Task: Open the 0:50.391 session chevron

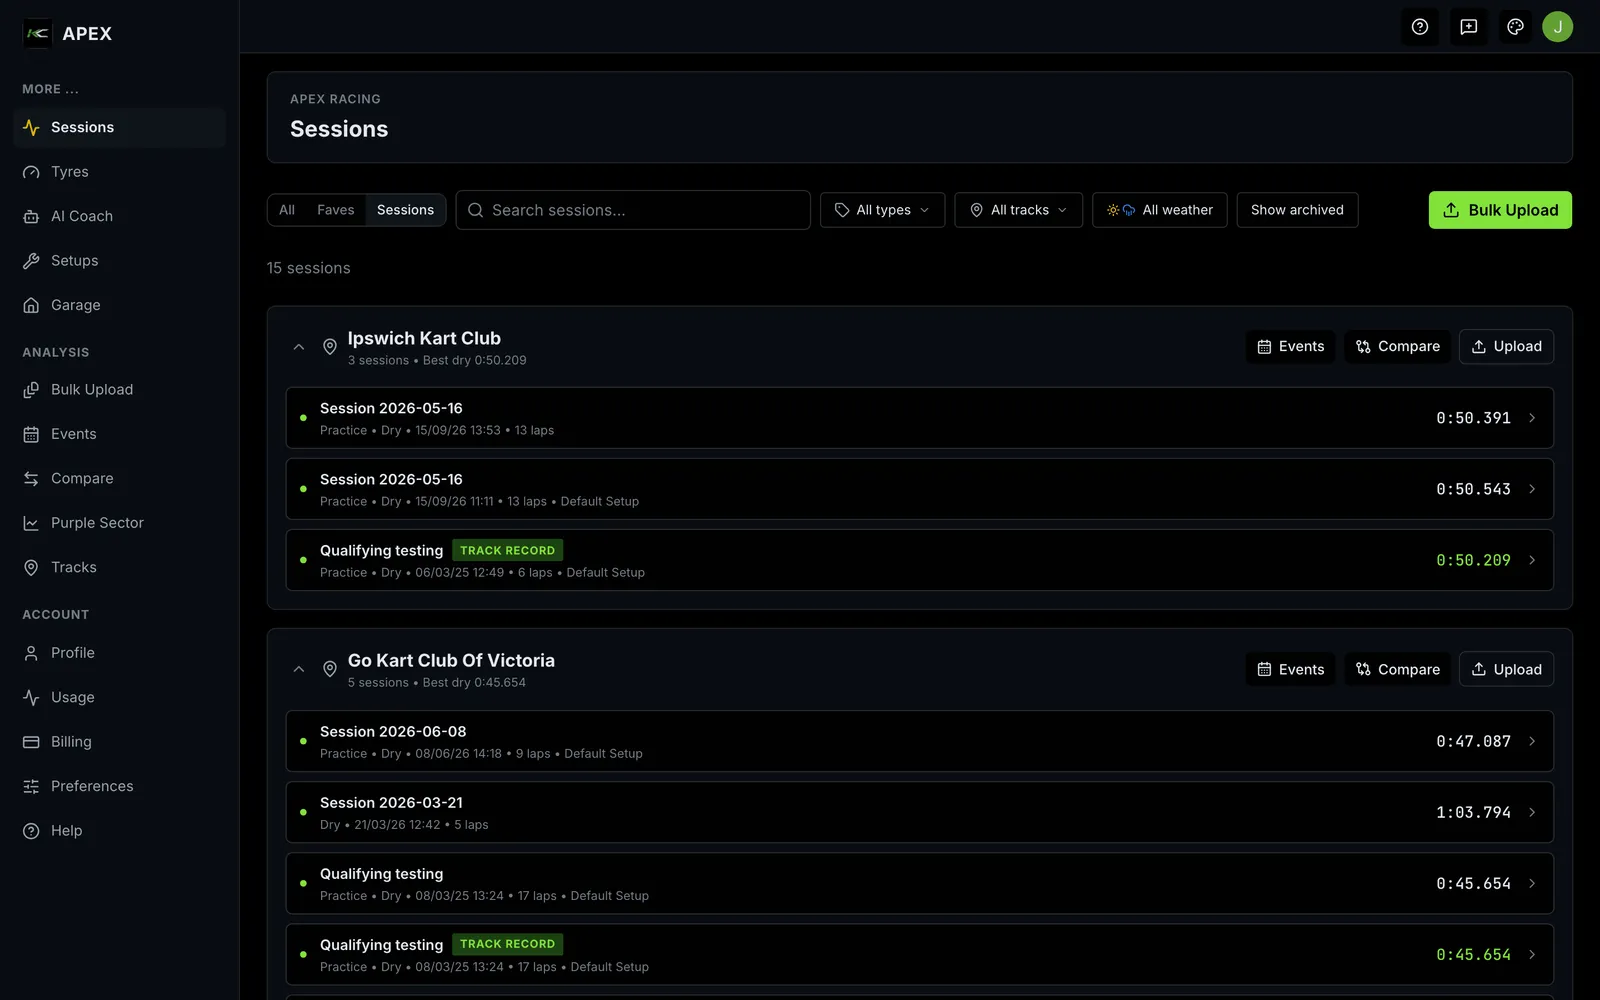Action: click(x=1532, y=418)
